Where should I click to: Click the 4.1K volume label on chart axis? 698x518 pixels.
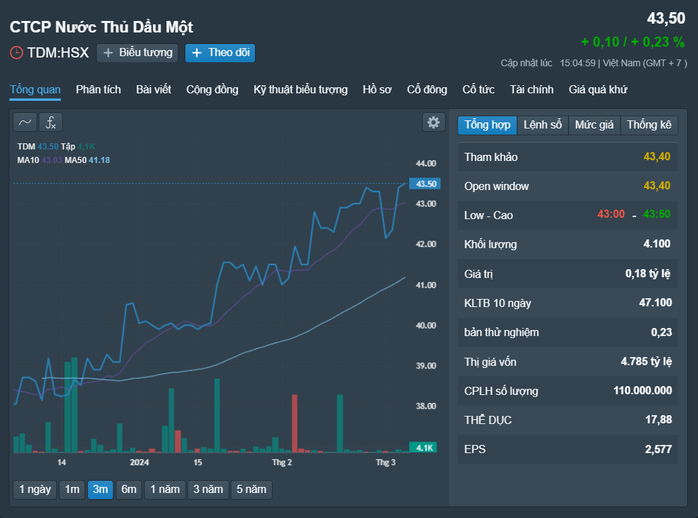tap(423, 448)
